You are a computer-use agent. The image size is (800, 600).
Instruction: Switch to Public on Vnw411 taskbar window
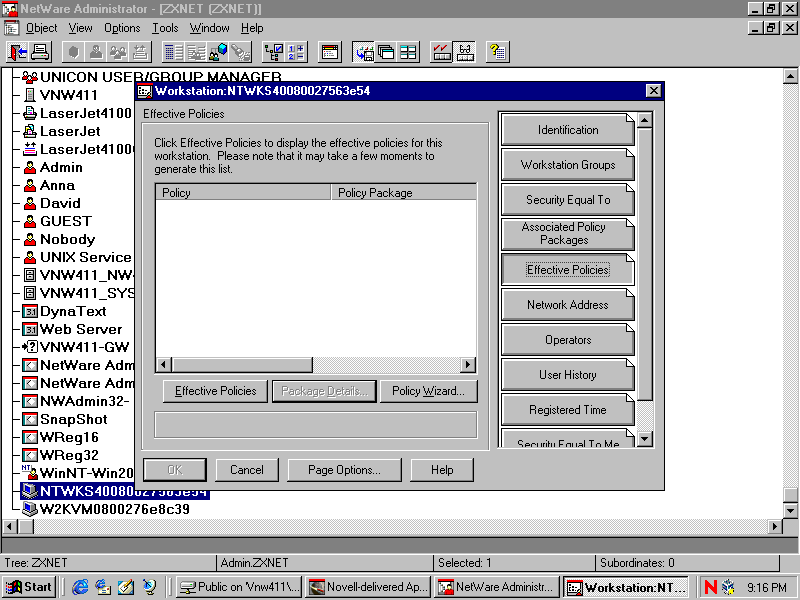pyautogui.click(x=239, y=587)
